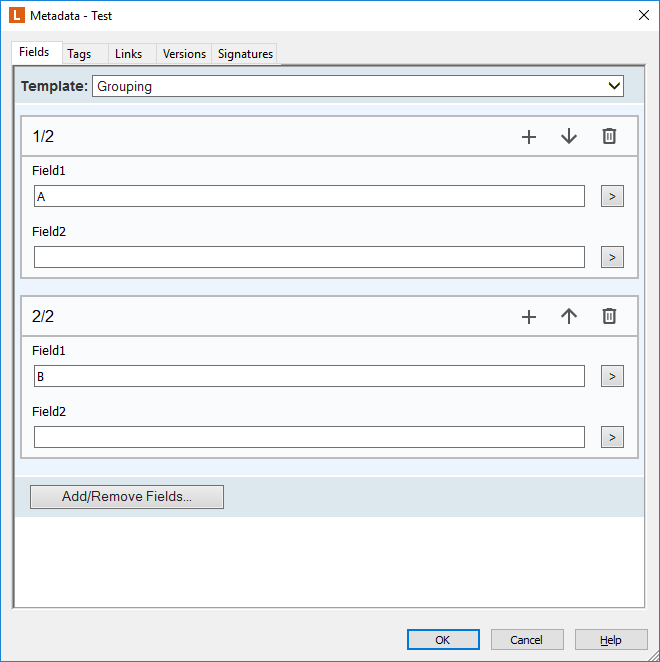Click plus icon in group 2/2
Screen dimensions: 660x662
point(529,317)
